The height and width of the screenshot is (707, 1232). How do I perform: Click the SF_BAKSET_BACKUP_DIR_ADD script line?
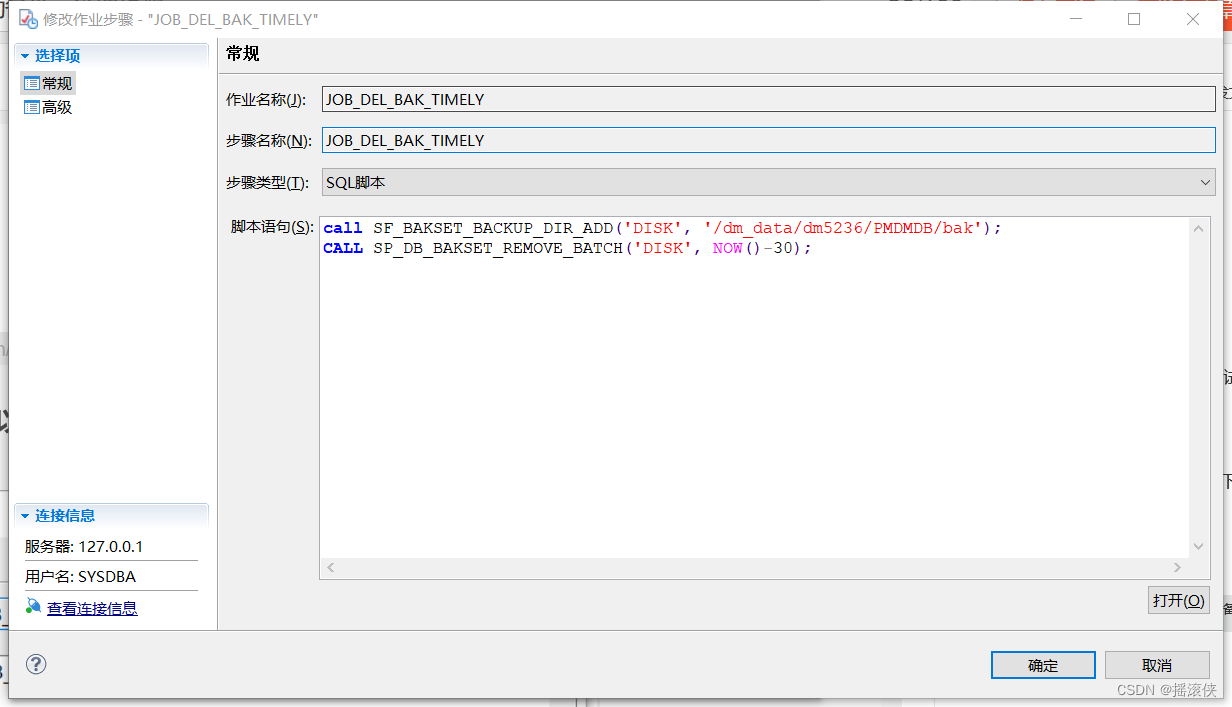point(662,228)
